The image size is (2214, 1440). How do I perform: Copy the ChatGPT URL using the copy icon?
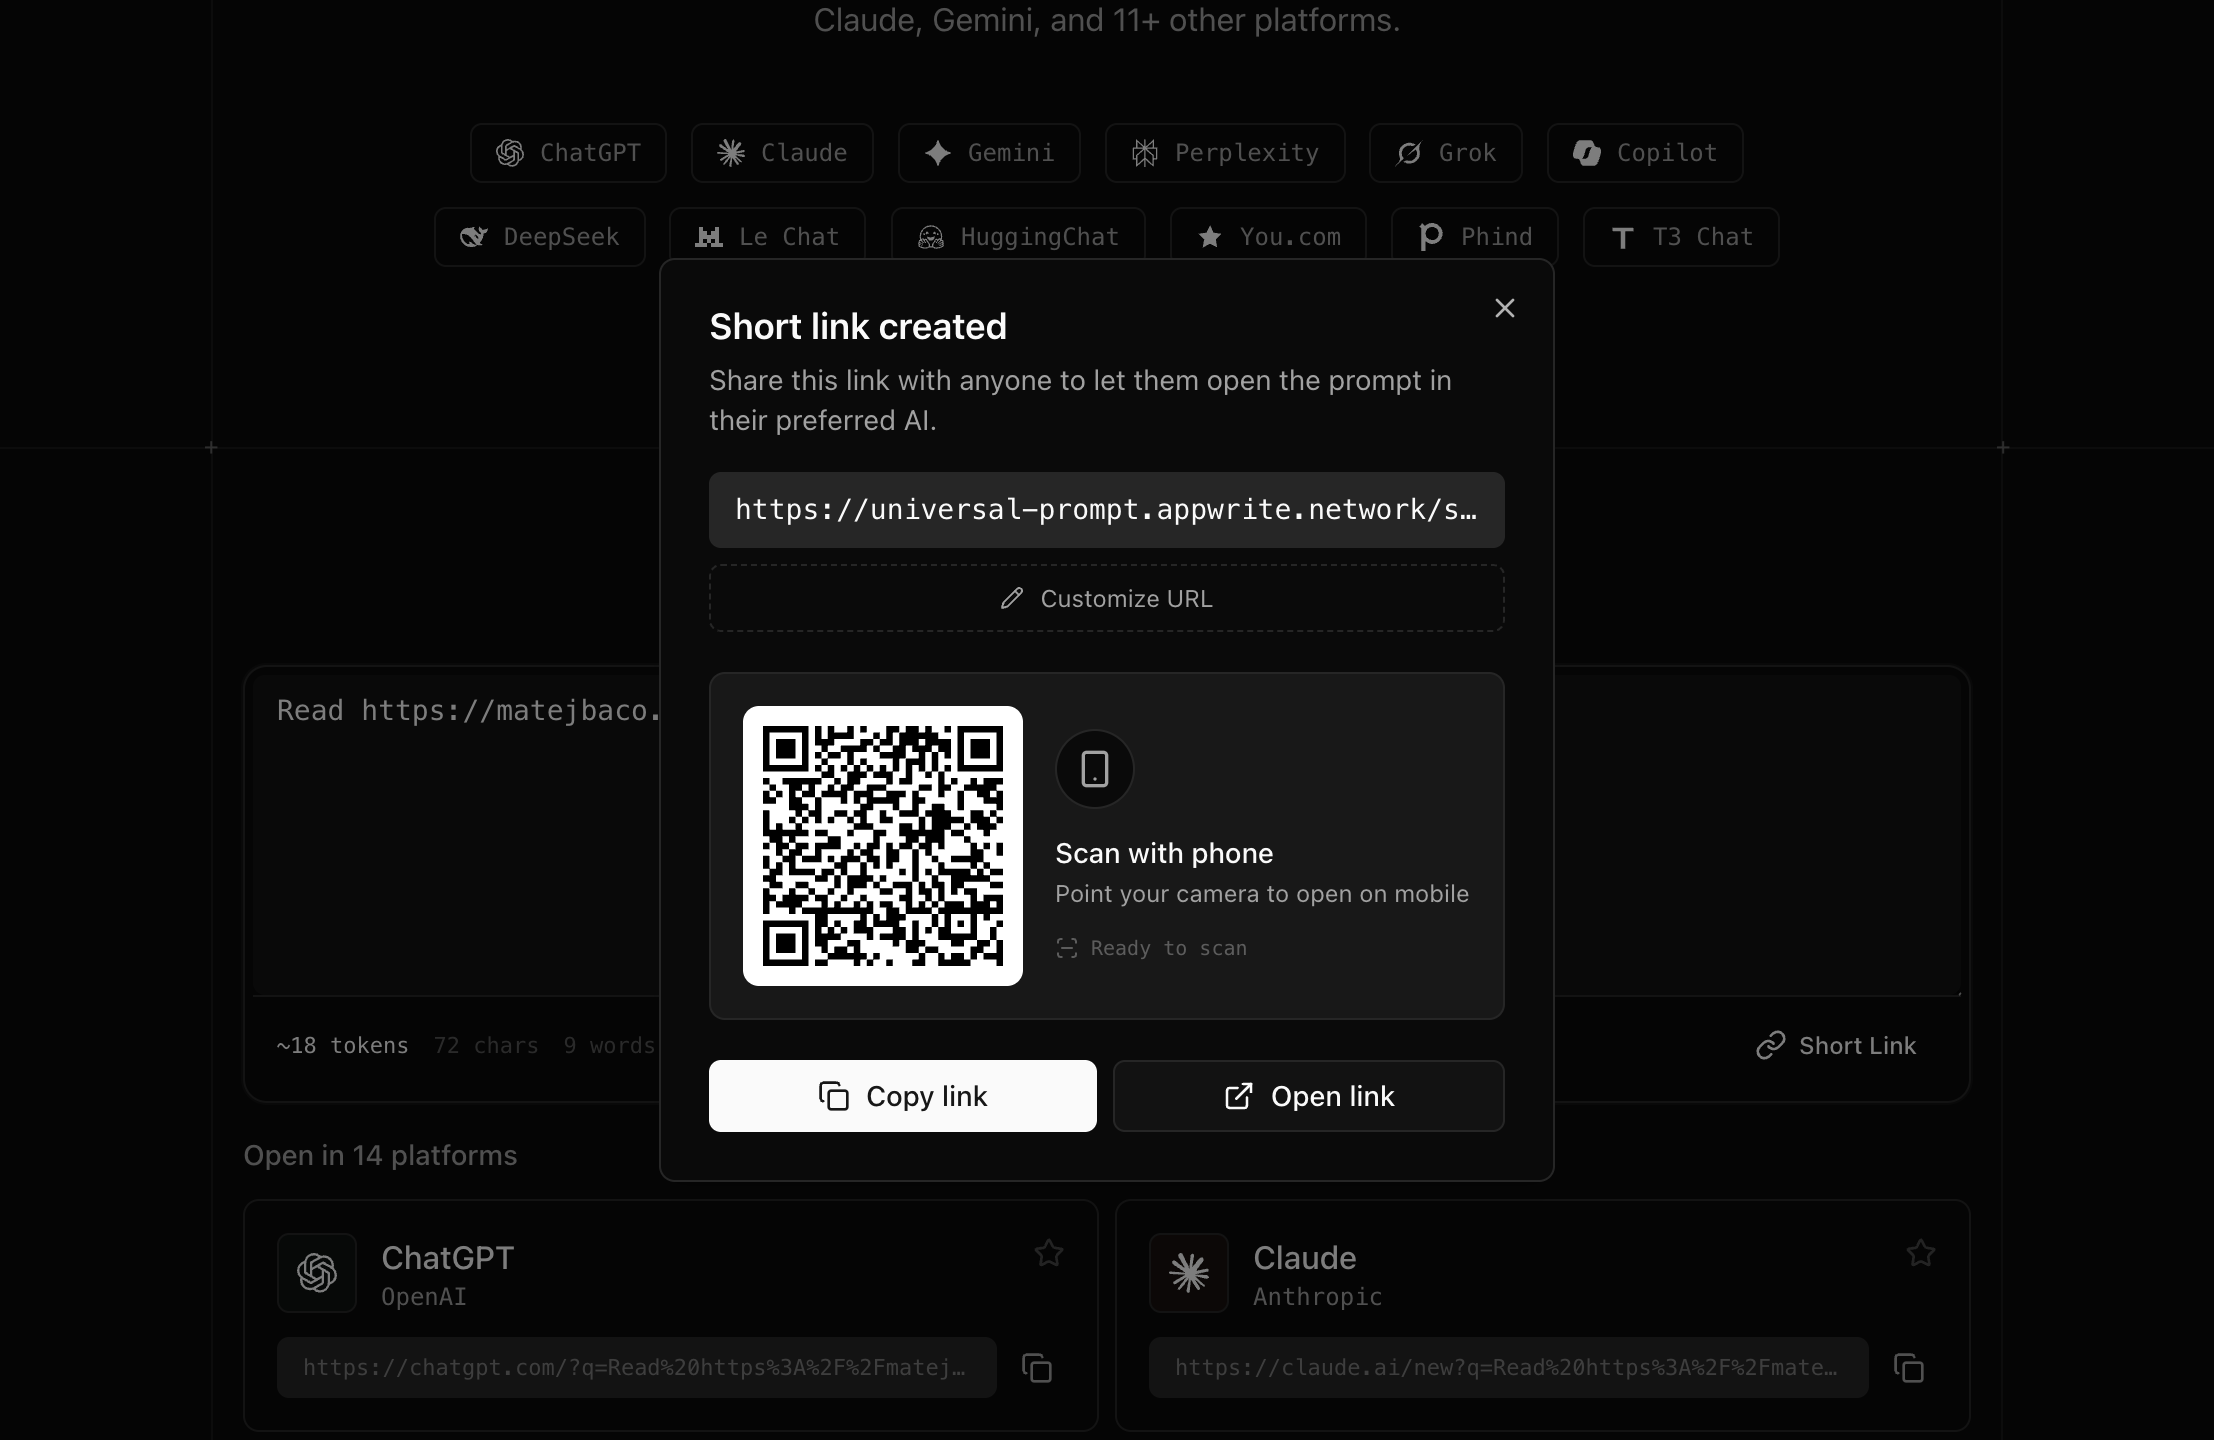tap(1036, 1367)
